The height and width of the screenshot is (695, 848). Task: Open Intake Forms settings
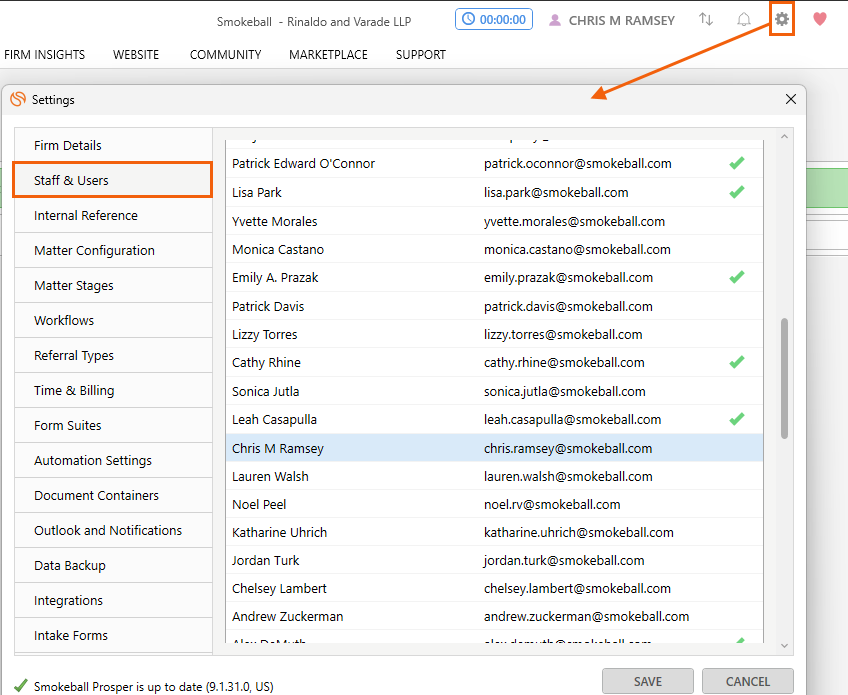point(113,636)
